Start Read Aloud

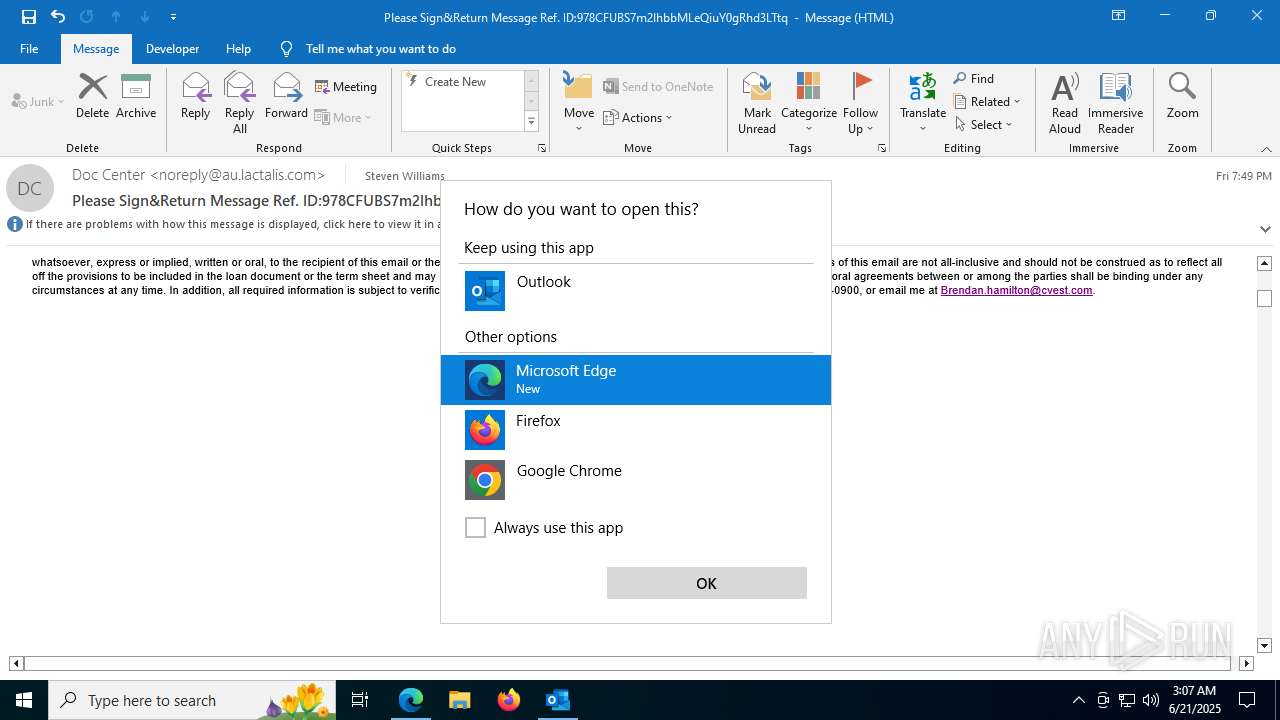point(1065,103)
